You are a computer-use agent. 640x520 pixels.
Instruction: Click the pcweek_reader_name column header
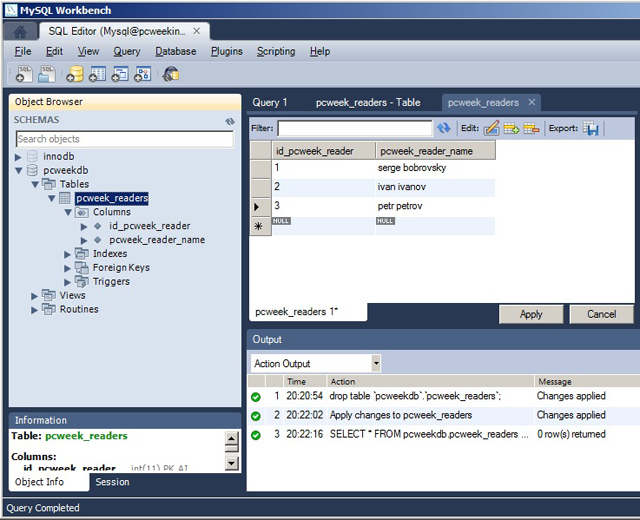click(x=436, y=151)
